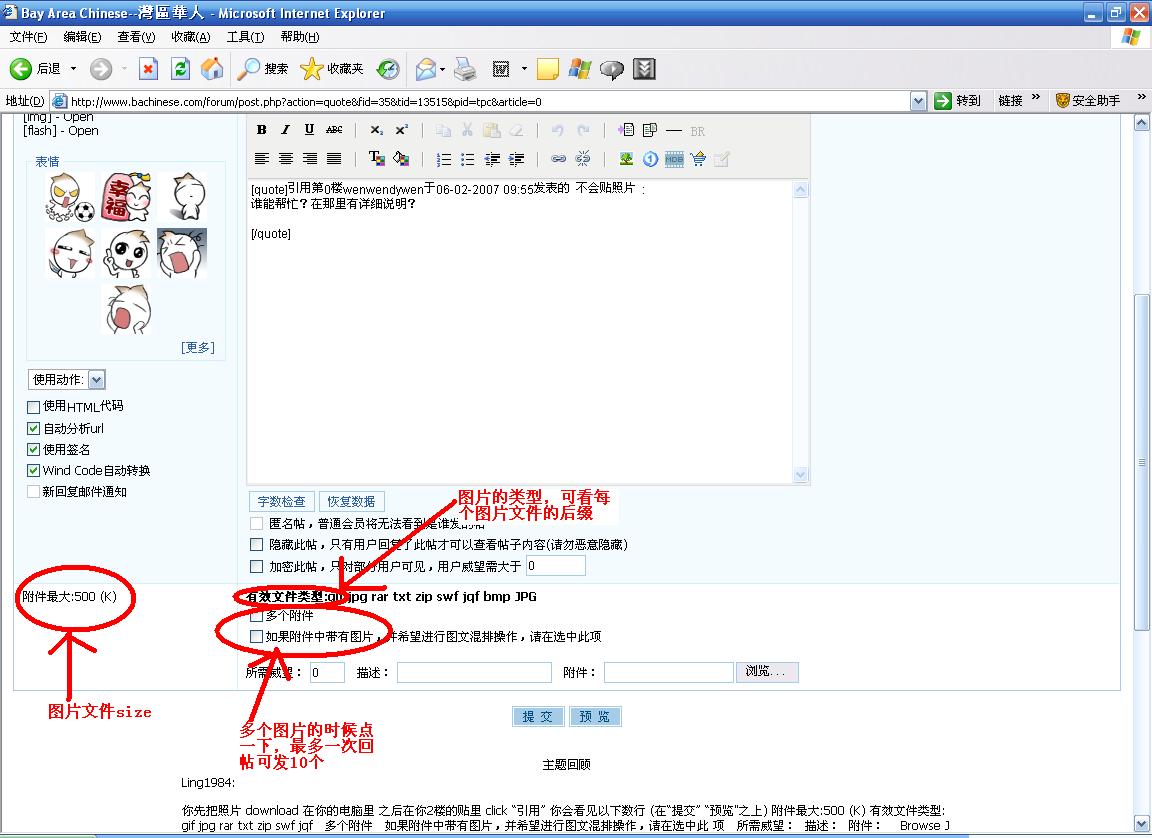Toggle bold formatting in the post editor
Image resolution: width=1152 pixels, height=838 pixels.
[261, 130]
